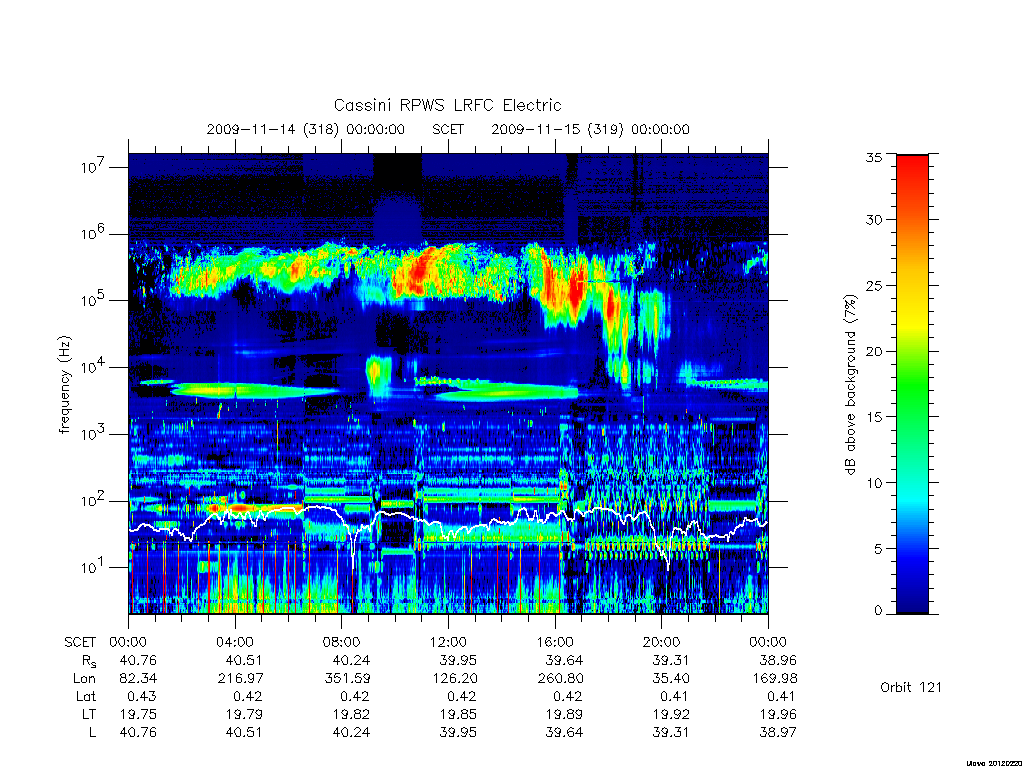
Task: Click the Lon value "216.97"
Action: (240, 679)
